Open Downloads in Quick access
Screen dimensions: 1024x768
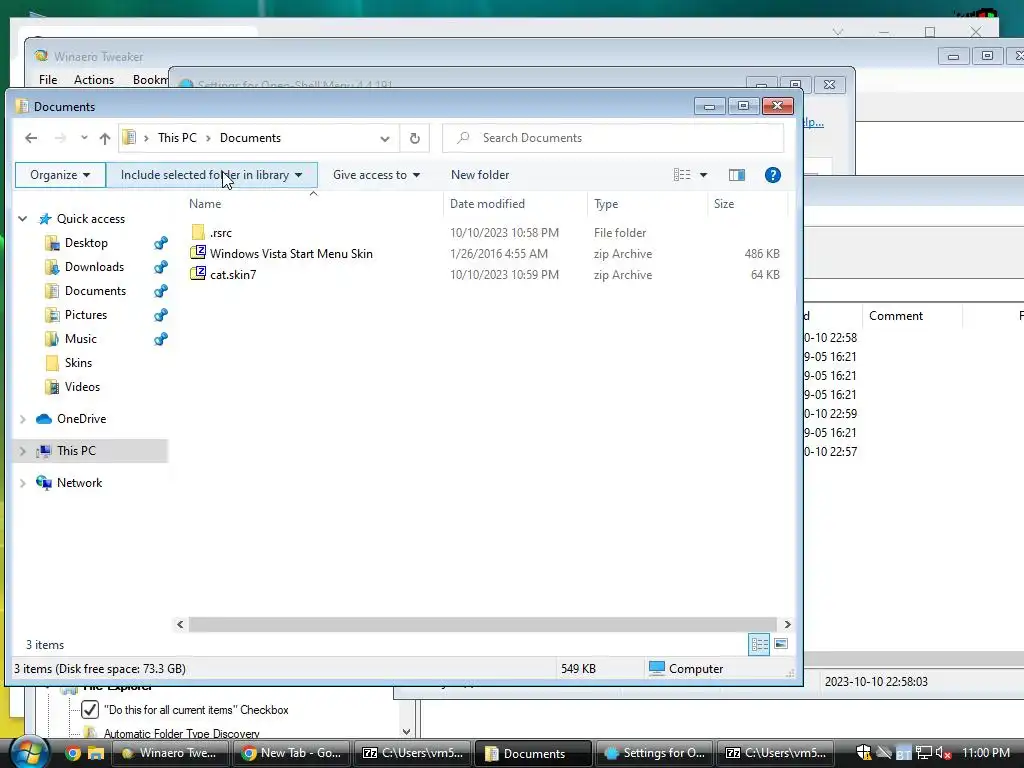coord(94,266)
